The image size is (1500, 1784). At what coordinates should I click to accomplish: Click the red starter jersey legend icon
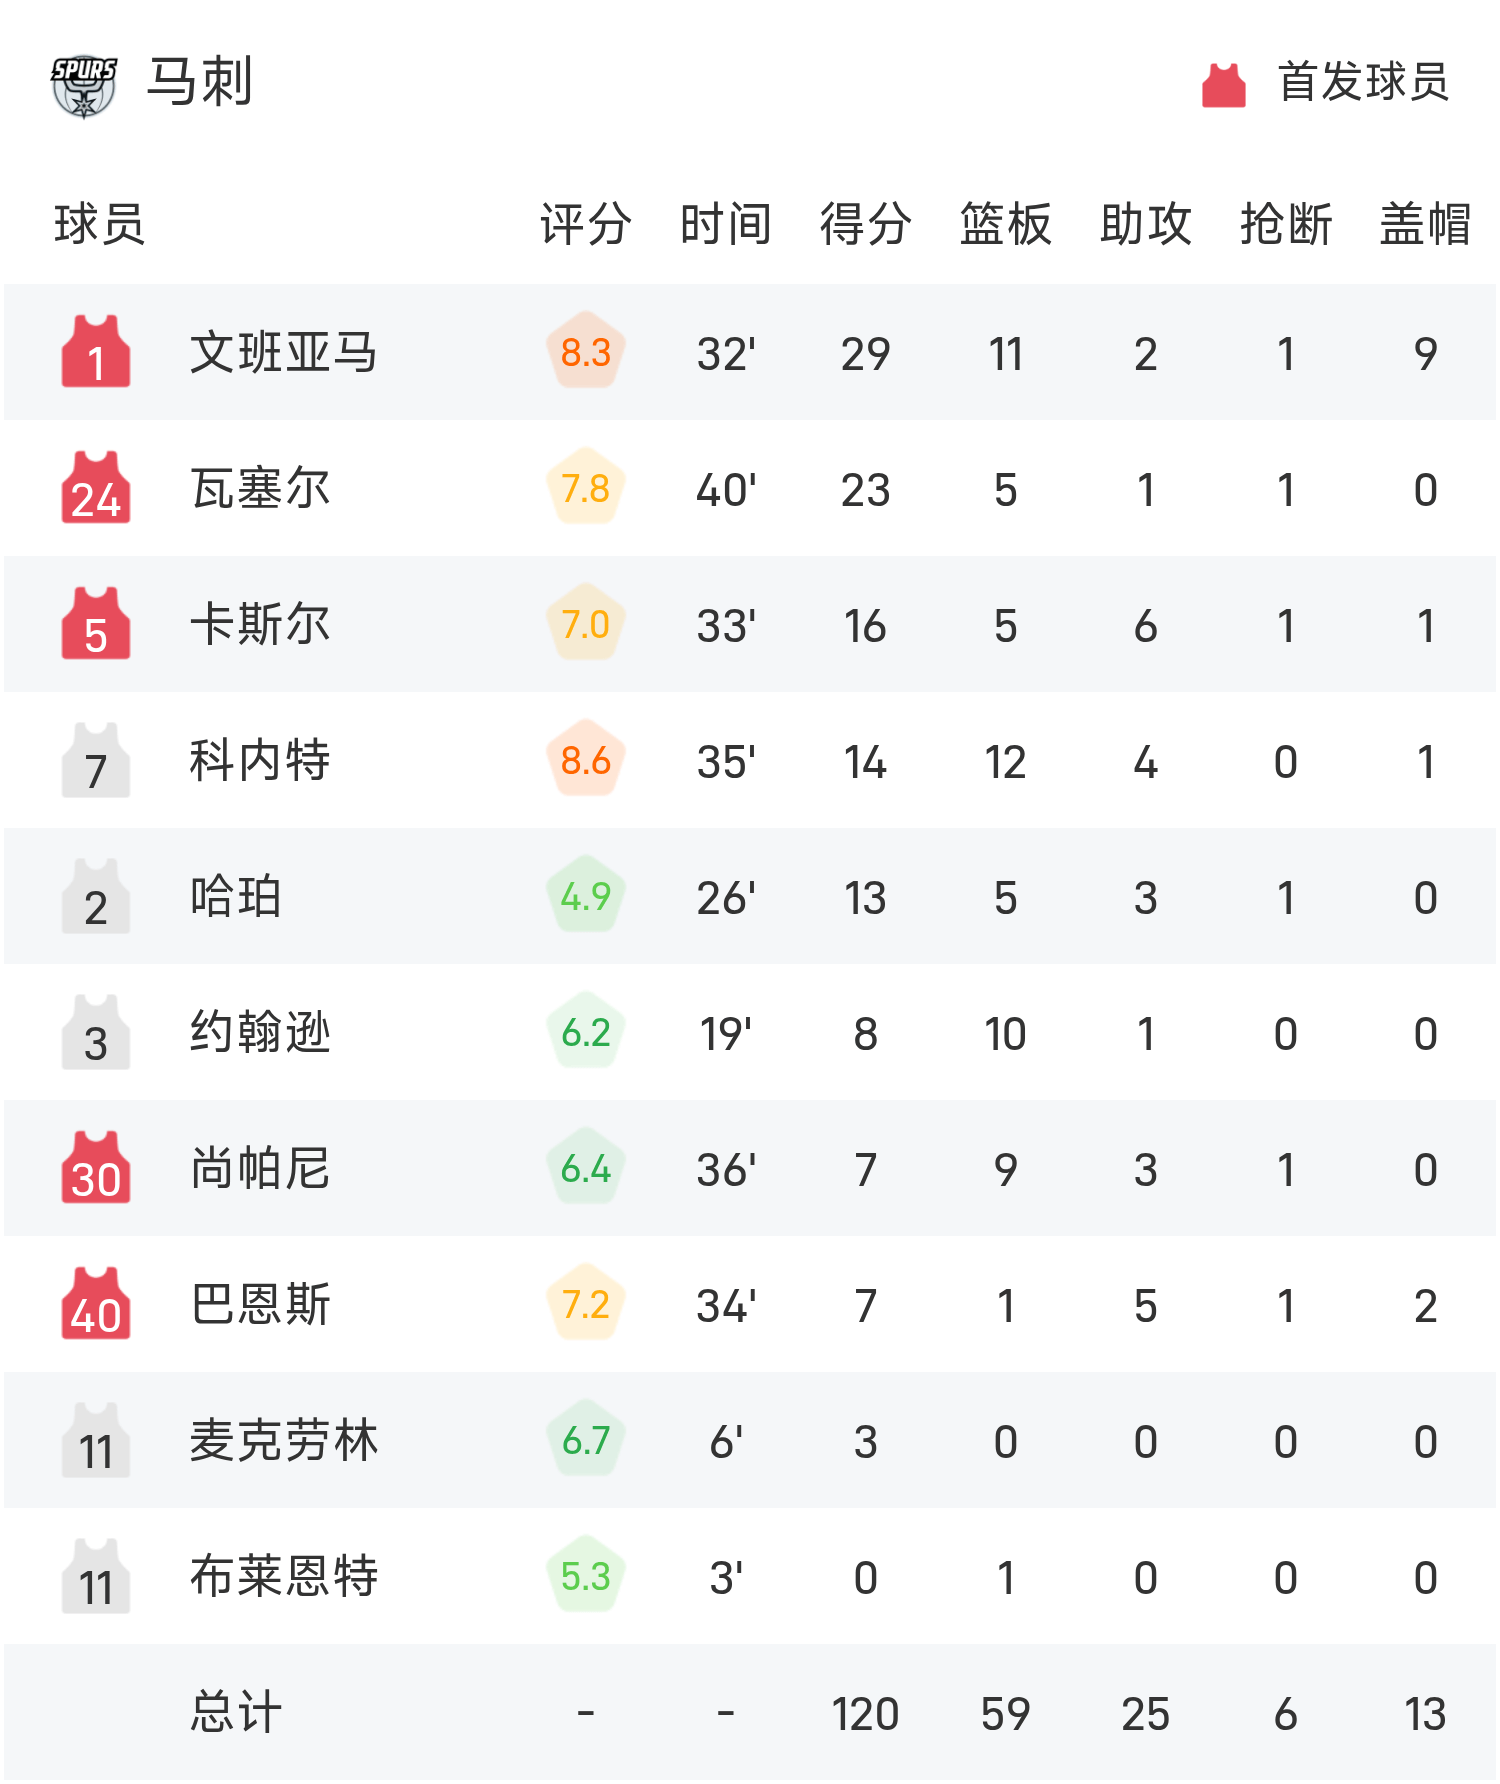pyautogui.click(x=1223, y=85)
